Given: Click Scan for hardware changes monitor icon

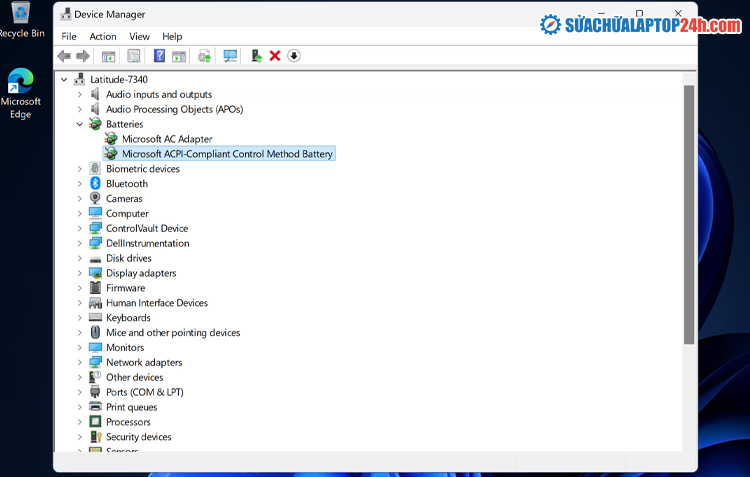Looking at the screenshot, I should tap(230, 56).
